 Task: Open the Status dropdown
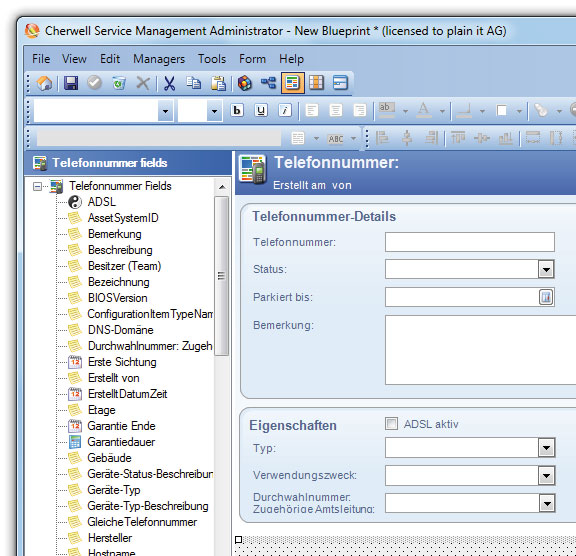coord(546,269)
